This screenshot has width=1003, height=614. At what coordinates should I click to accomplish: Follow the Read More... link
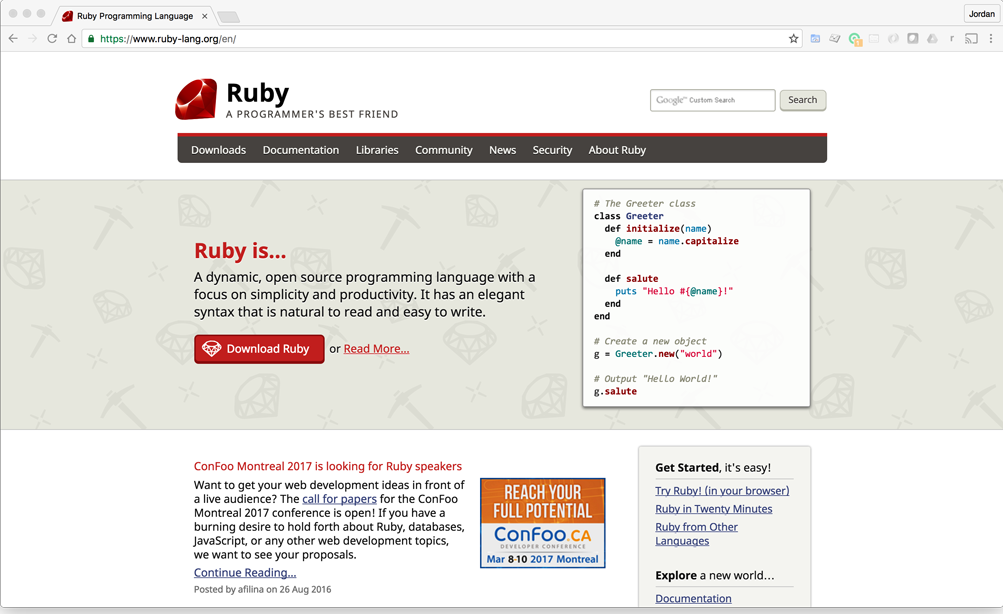click(376, 349)
